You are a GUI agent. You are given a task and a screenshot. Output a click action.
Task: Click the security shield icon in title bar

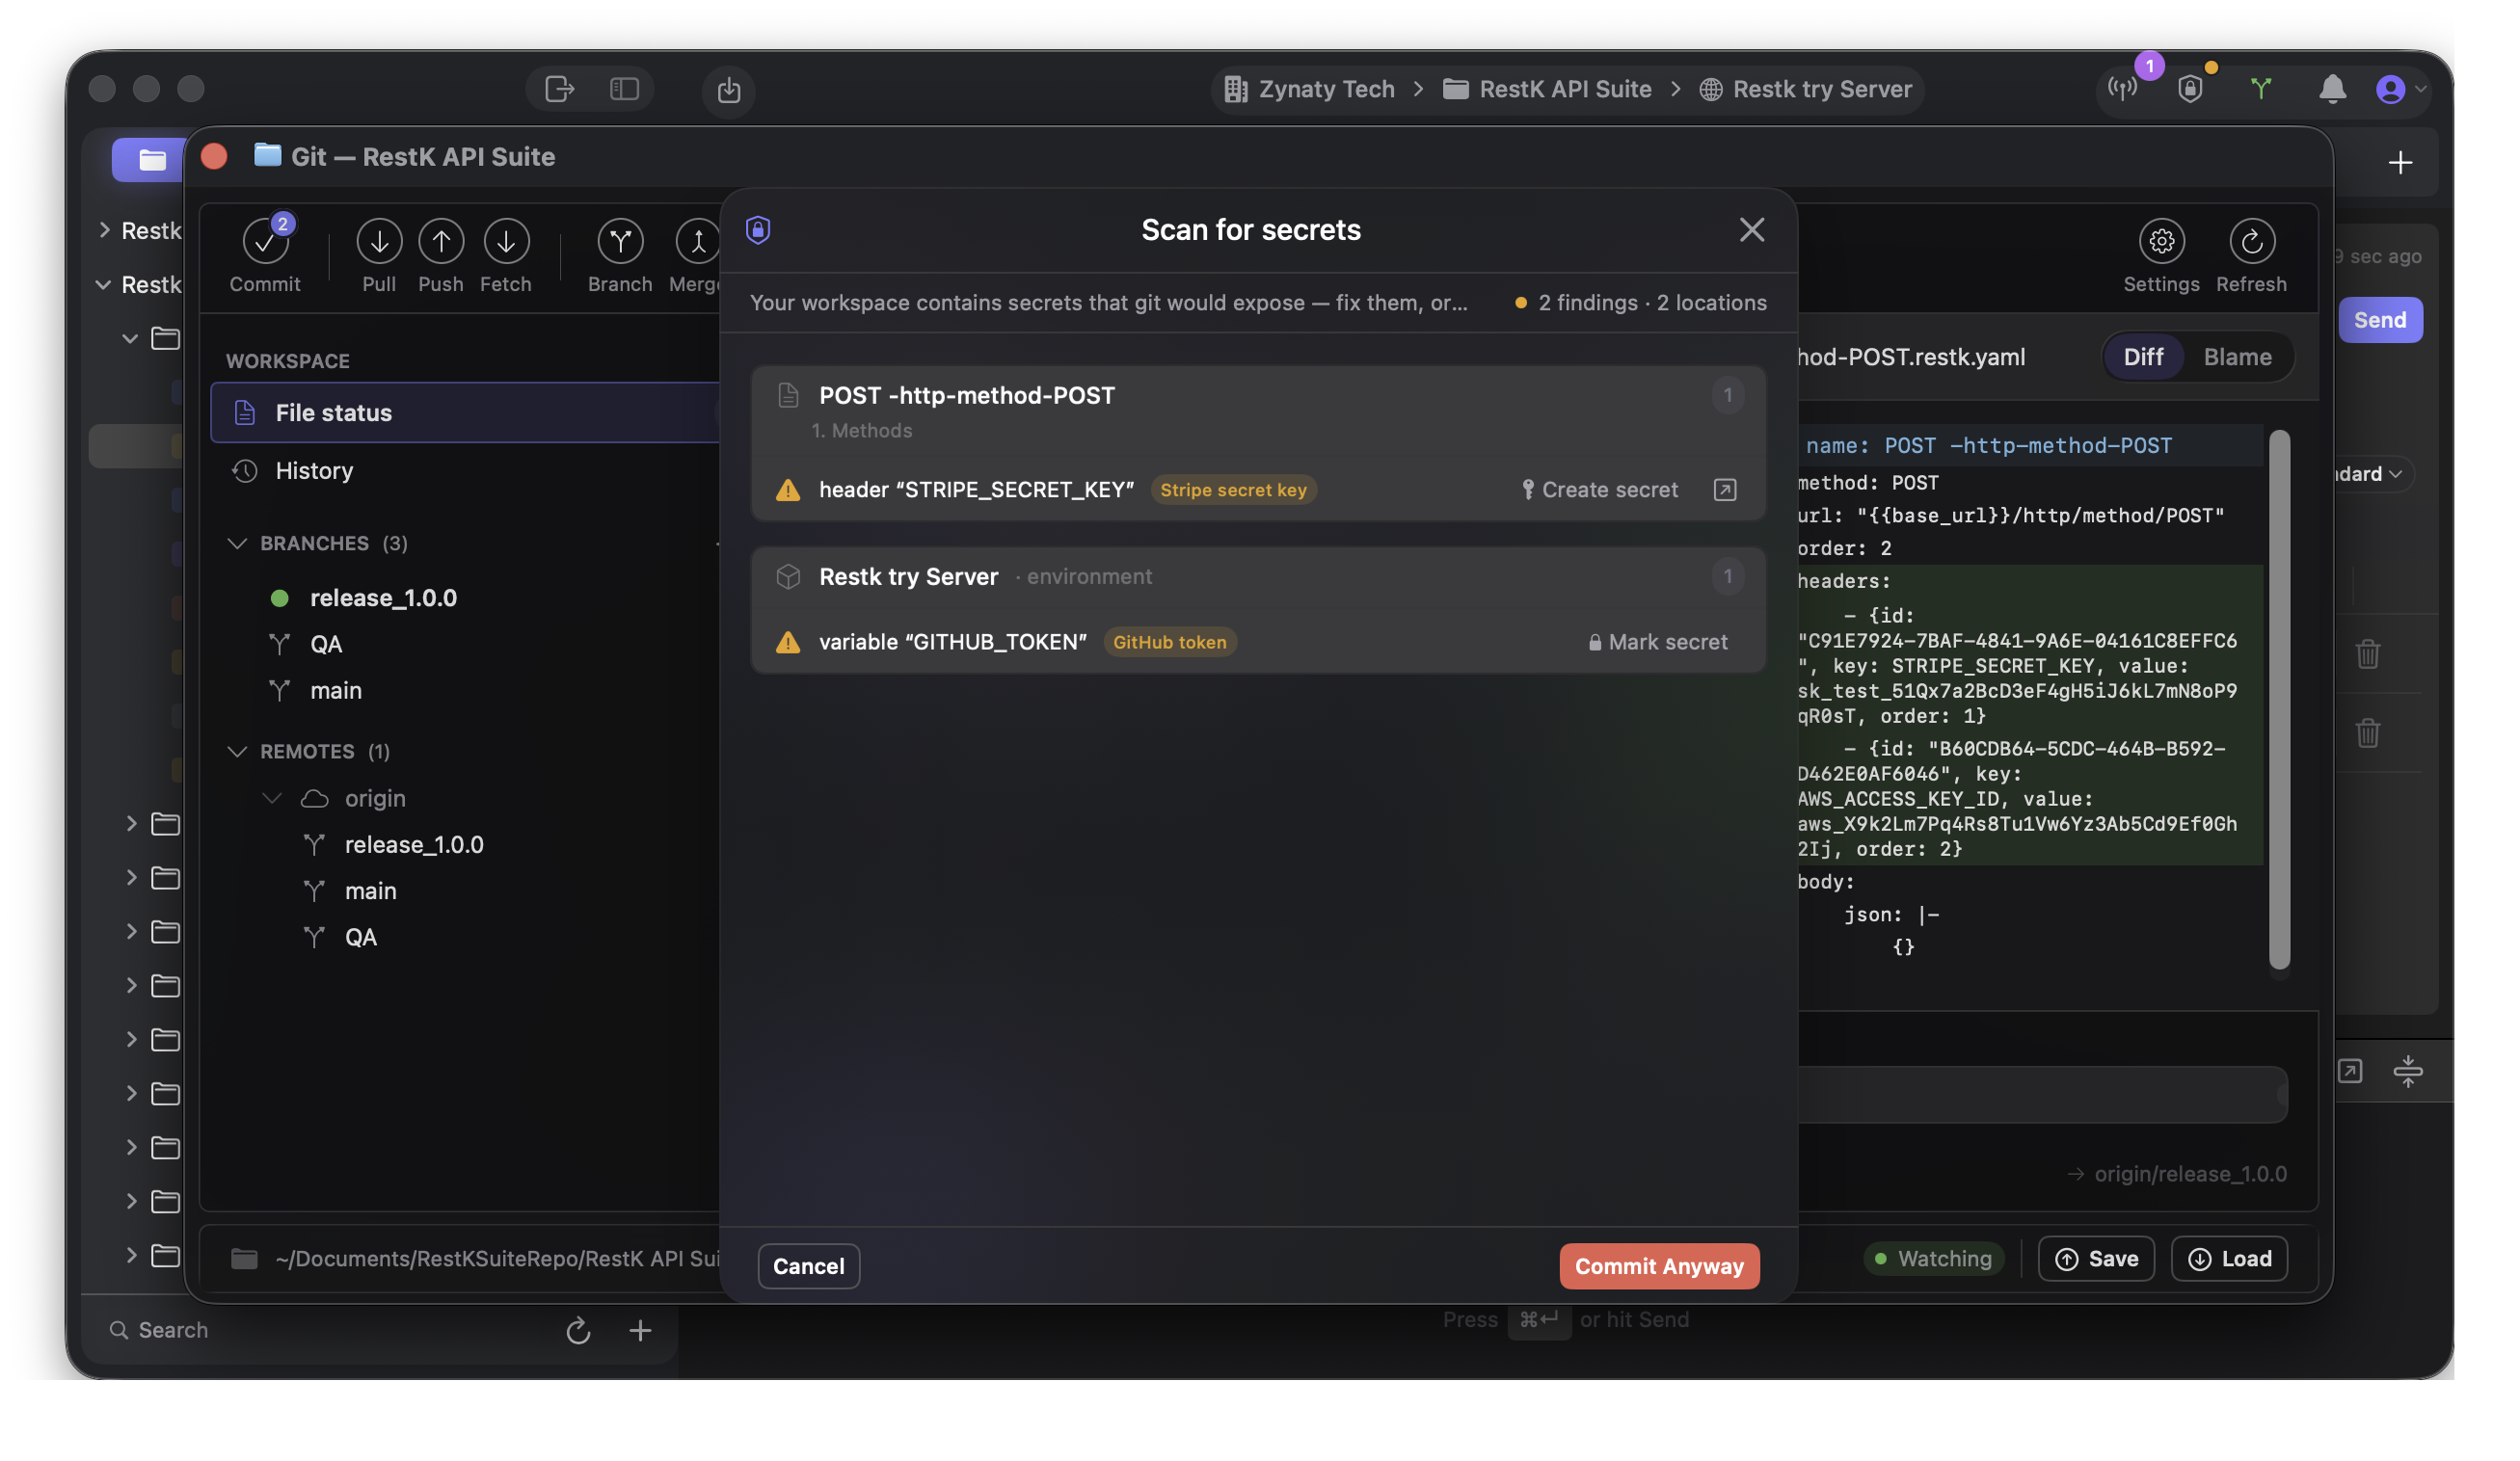pos(2190,89)
